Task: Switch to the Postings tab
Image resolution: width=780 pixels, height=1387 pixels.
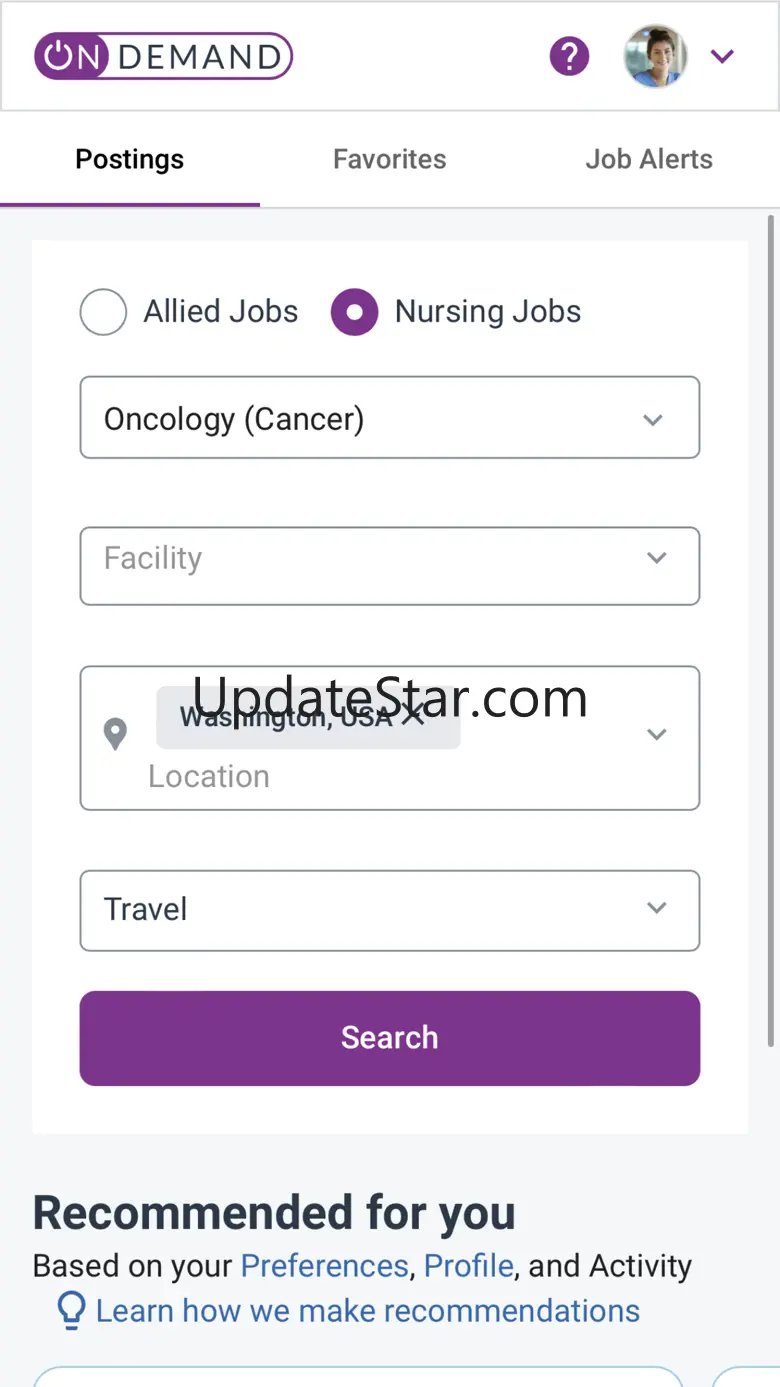Action: click(130, 160)
